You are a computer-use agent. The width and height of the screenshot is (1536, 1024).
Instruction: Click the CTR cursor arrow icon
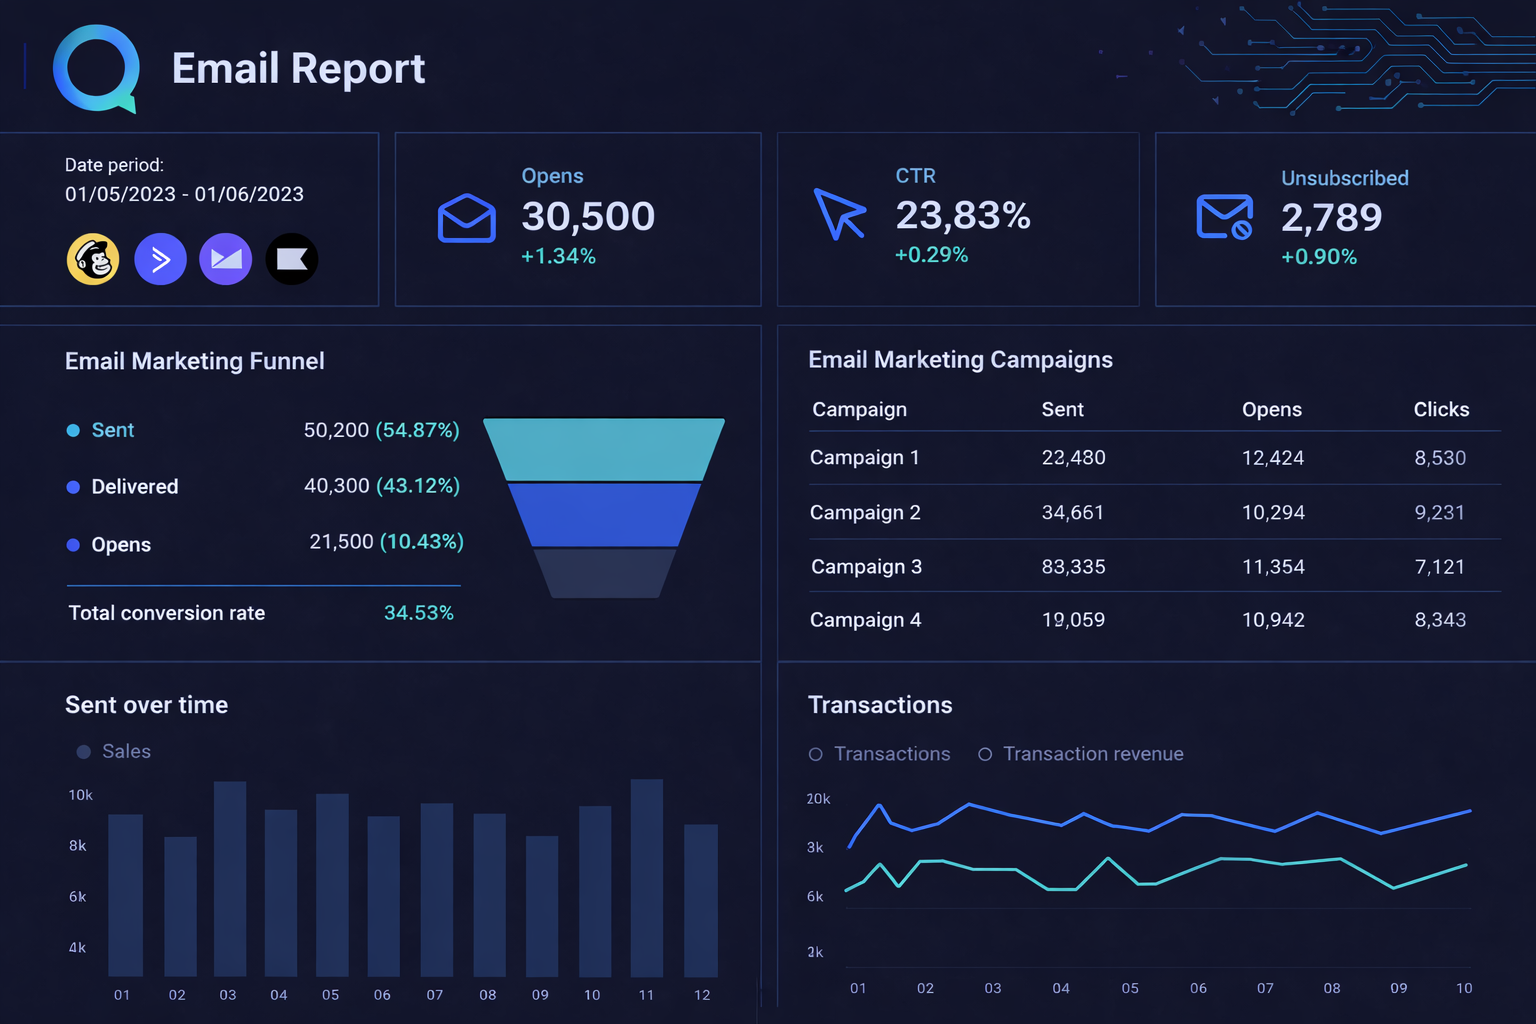pos(841,213)
